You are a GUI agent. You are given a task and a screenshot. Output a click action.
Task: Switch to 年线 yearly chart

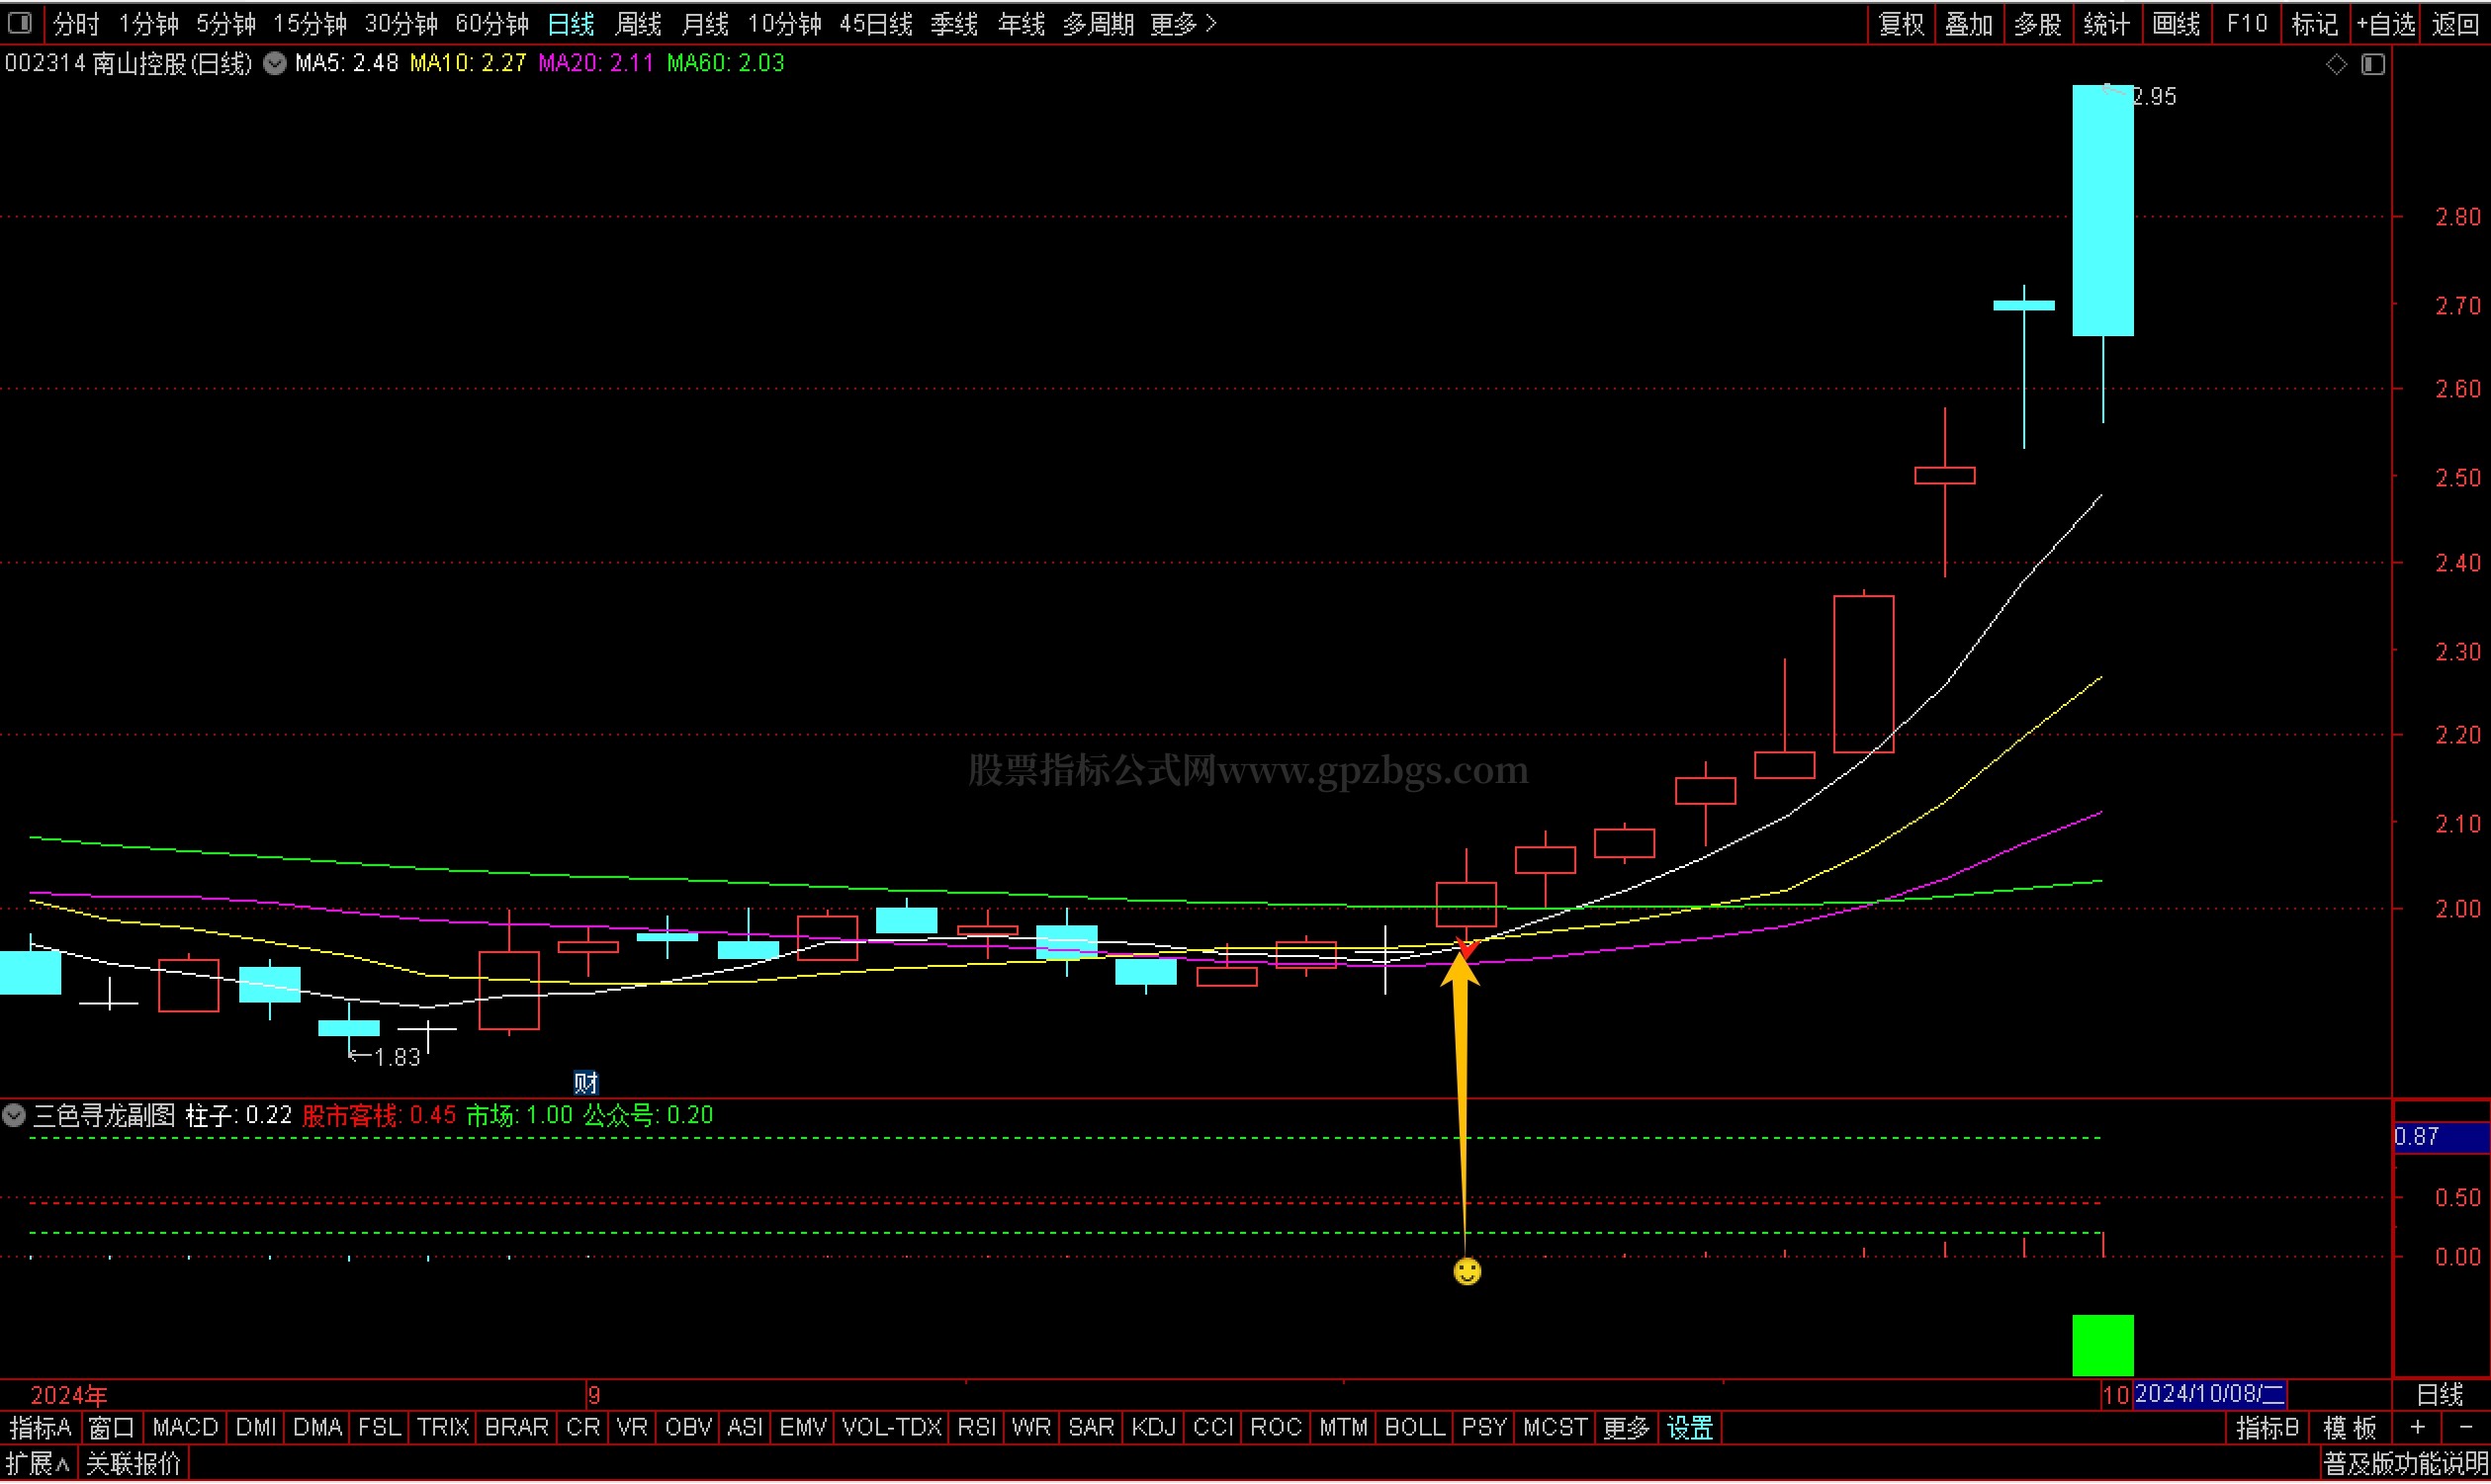click(1021, 24)
